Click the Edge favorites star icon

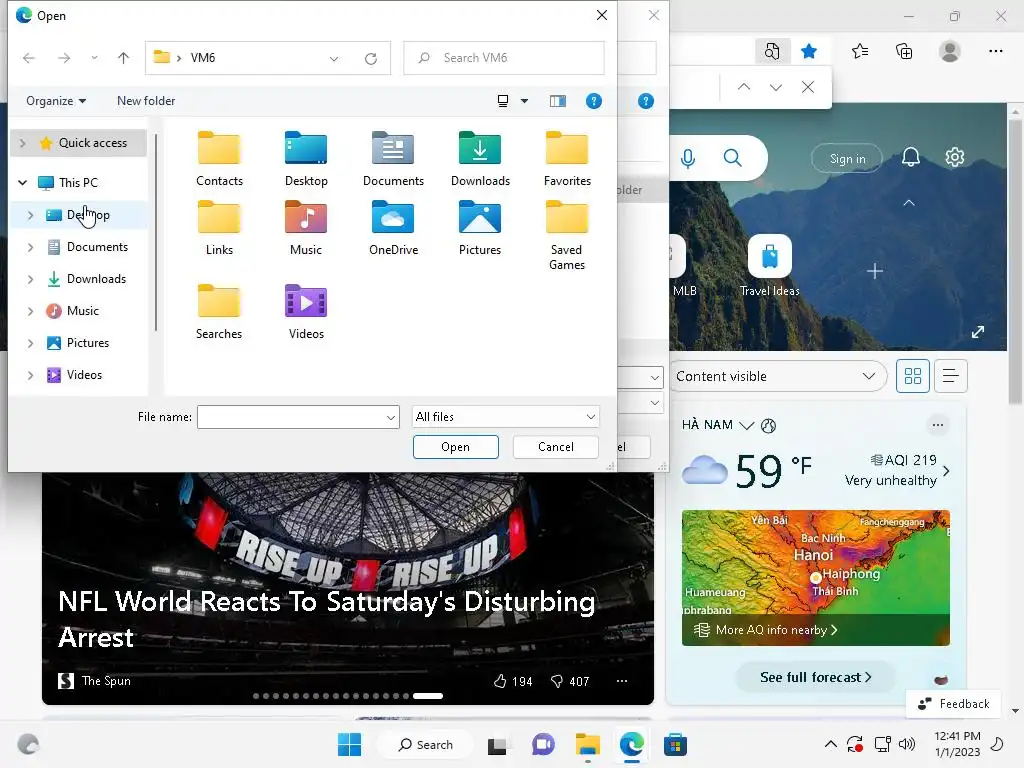point(808,51)
